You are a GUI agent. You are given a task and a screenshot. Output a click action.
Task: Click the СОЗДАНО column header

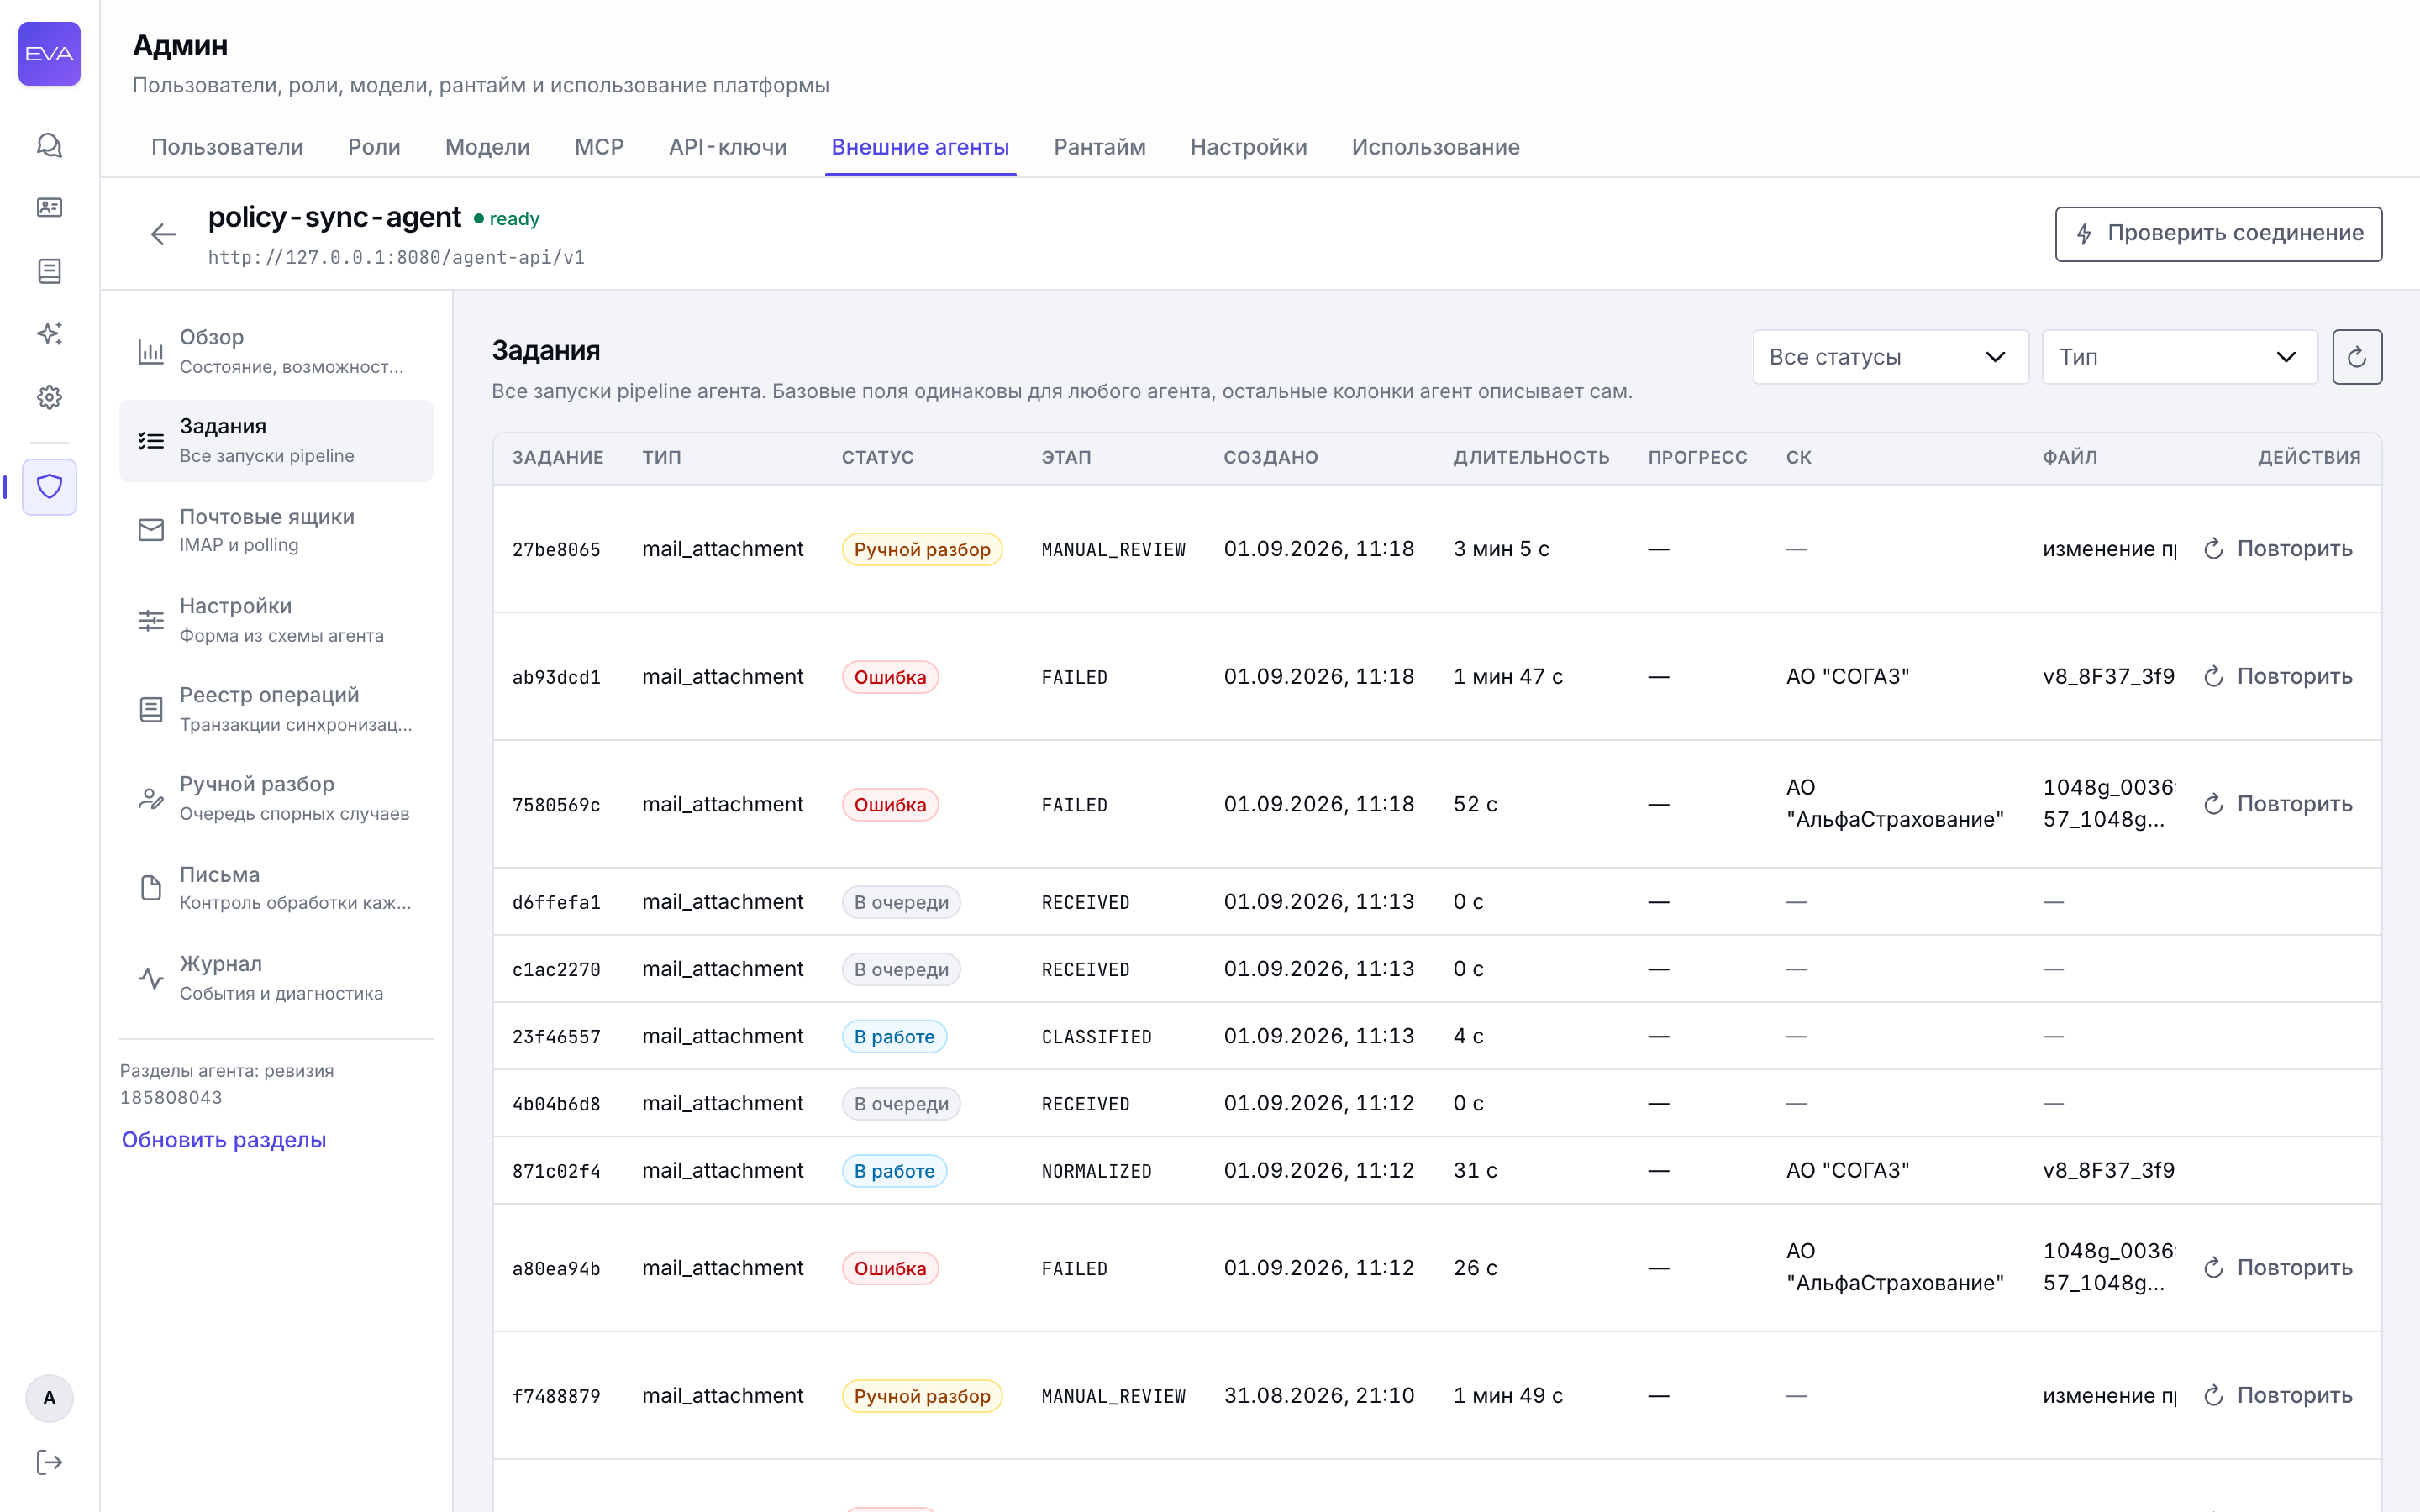[x=1270, y=457]
